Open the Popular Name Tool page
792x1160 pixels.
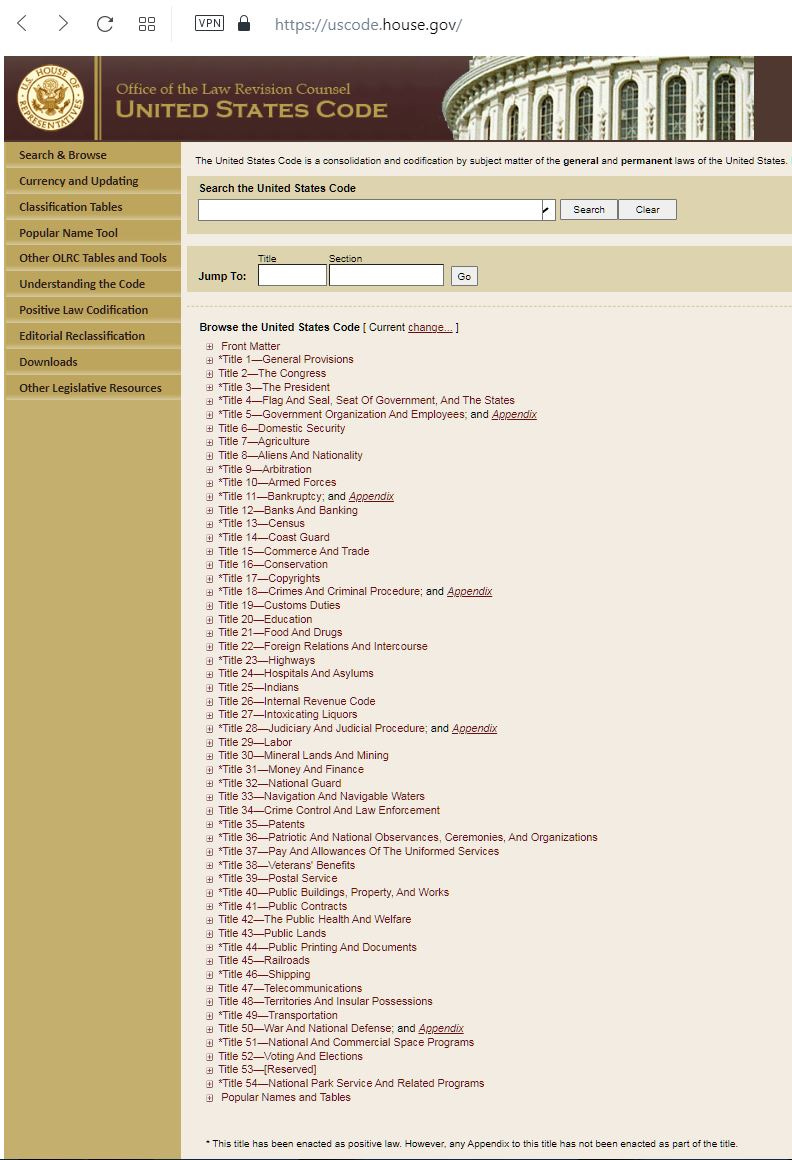pyautogui.click(x=92, y=232)
